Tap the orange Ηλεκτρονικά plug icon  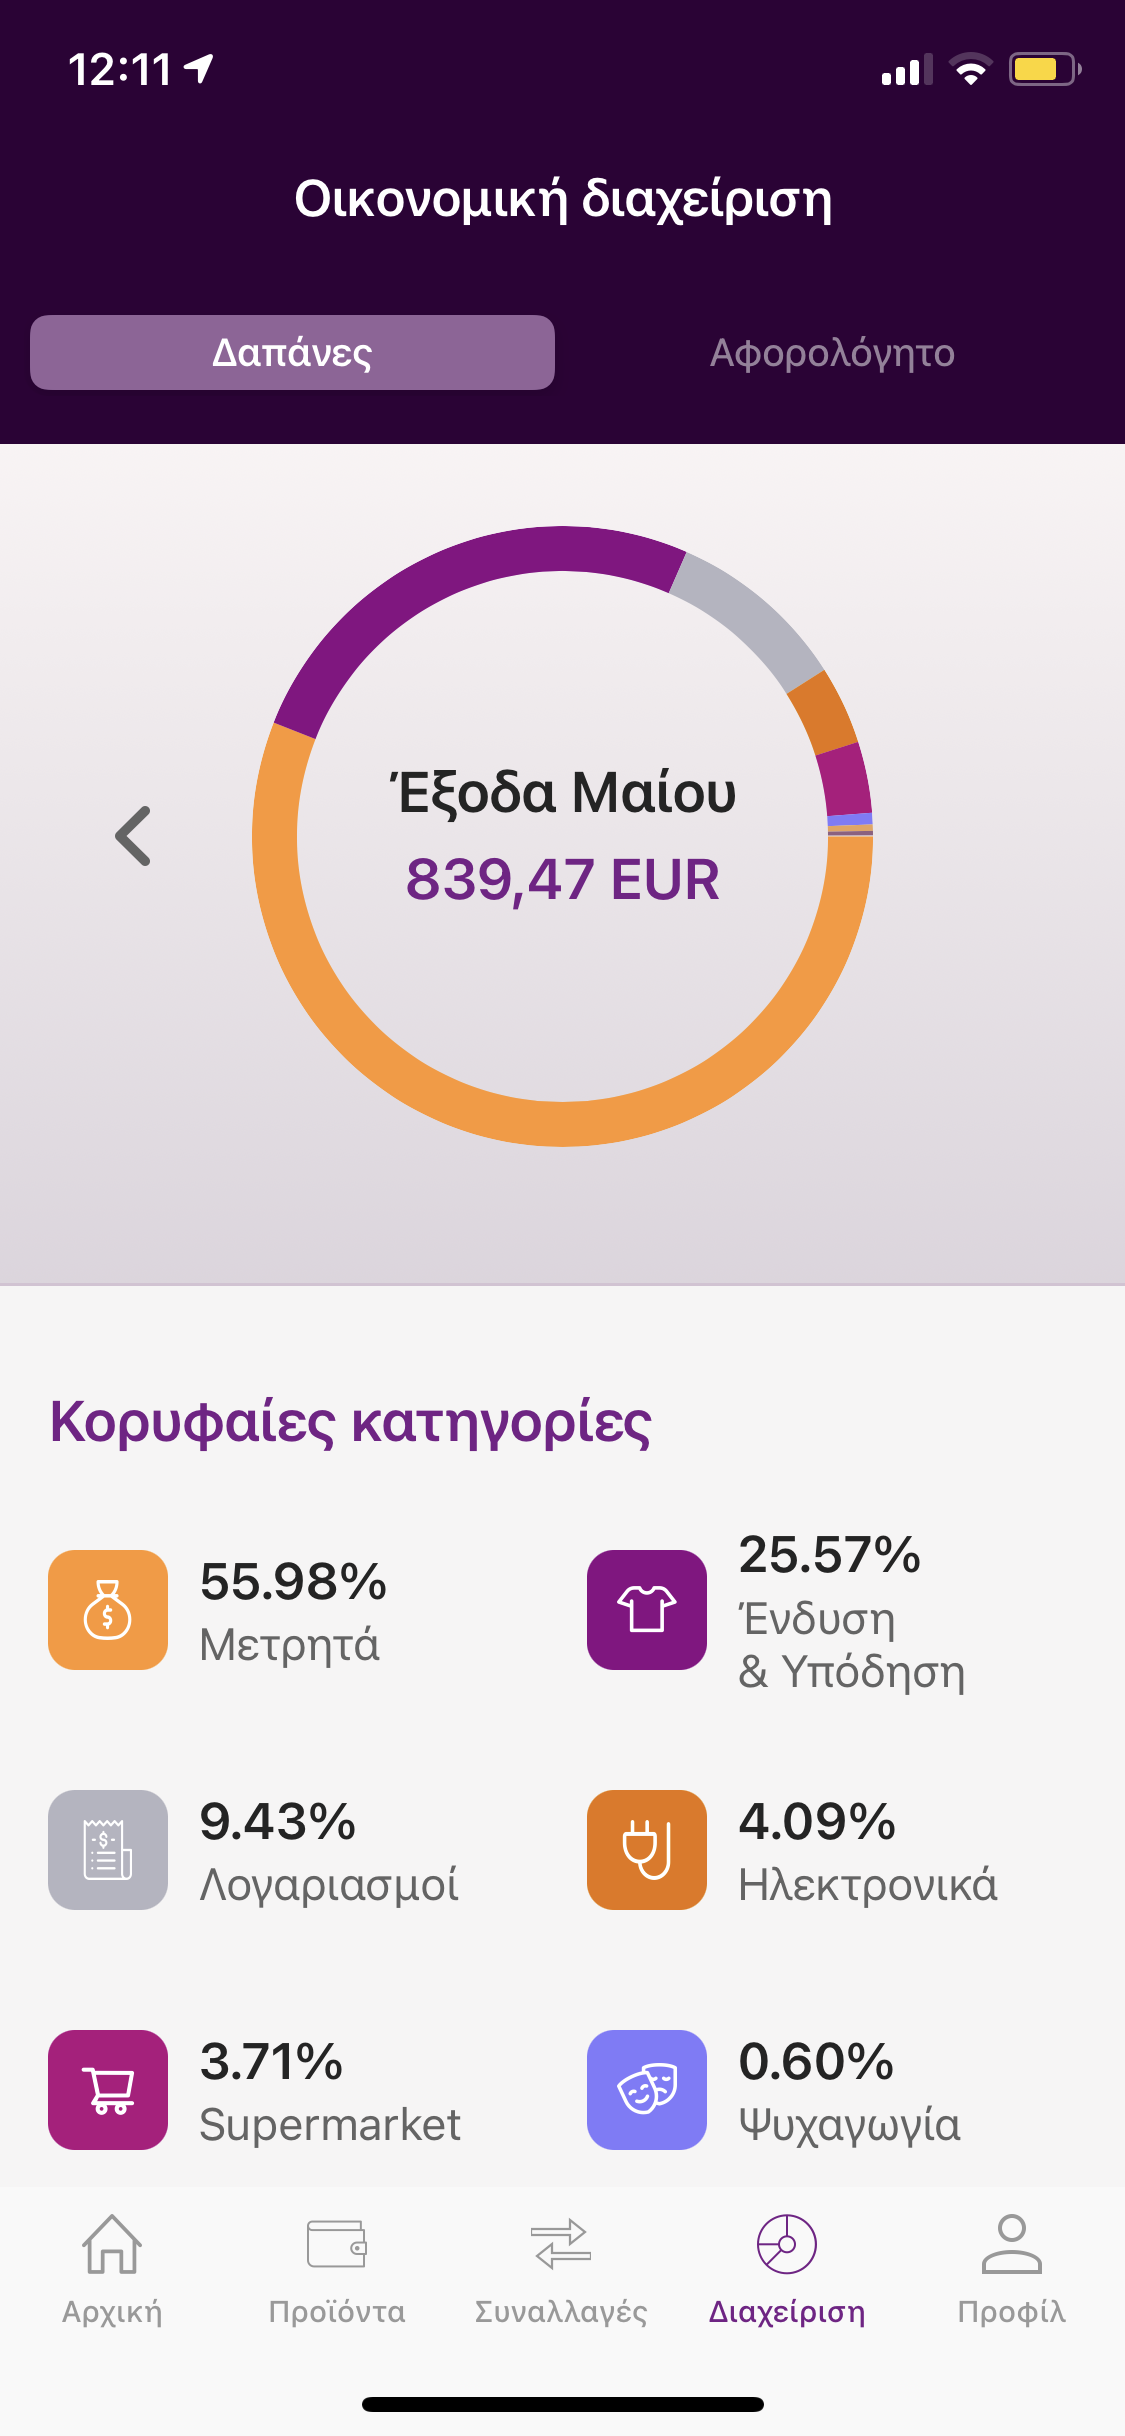(646, 1849)
